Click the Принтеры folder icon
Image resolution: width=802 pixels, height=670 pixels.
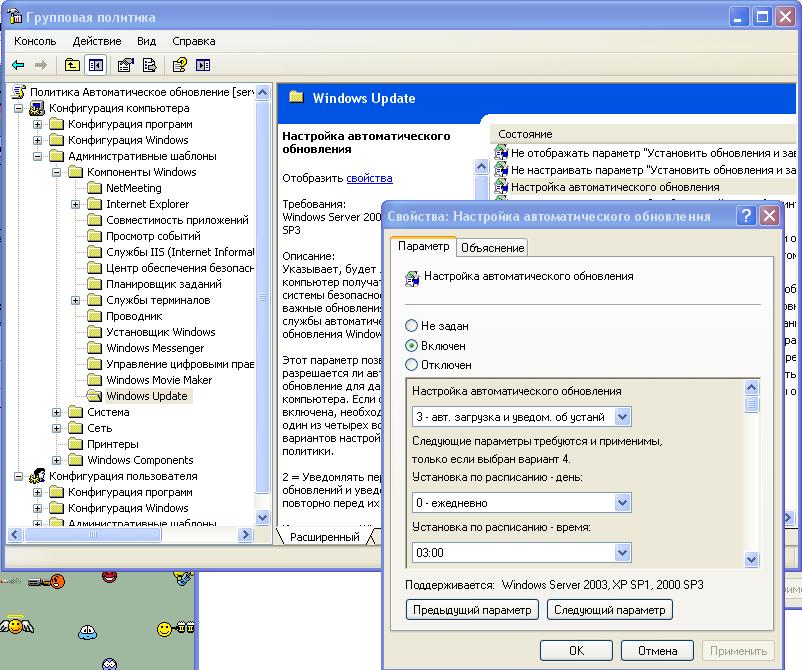pyautogui.click(x=76, y=443)
